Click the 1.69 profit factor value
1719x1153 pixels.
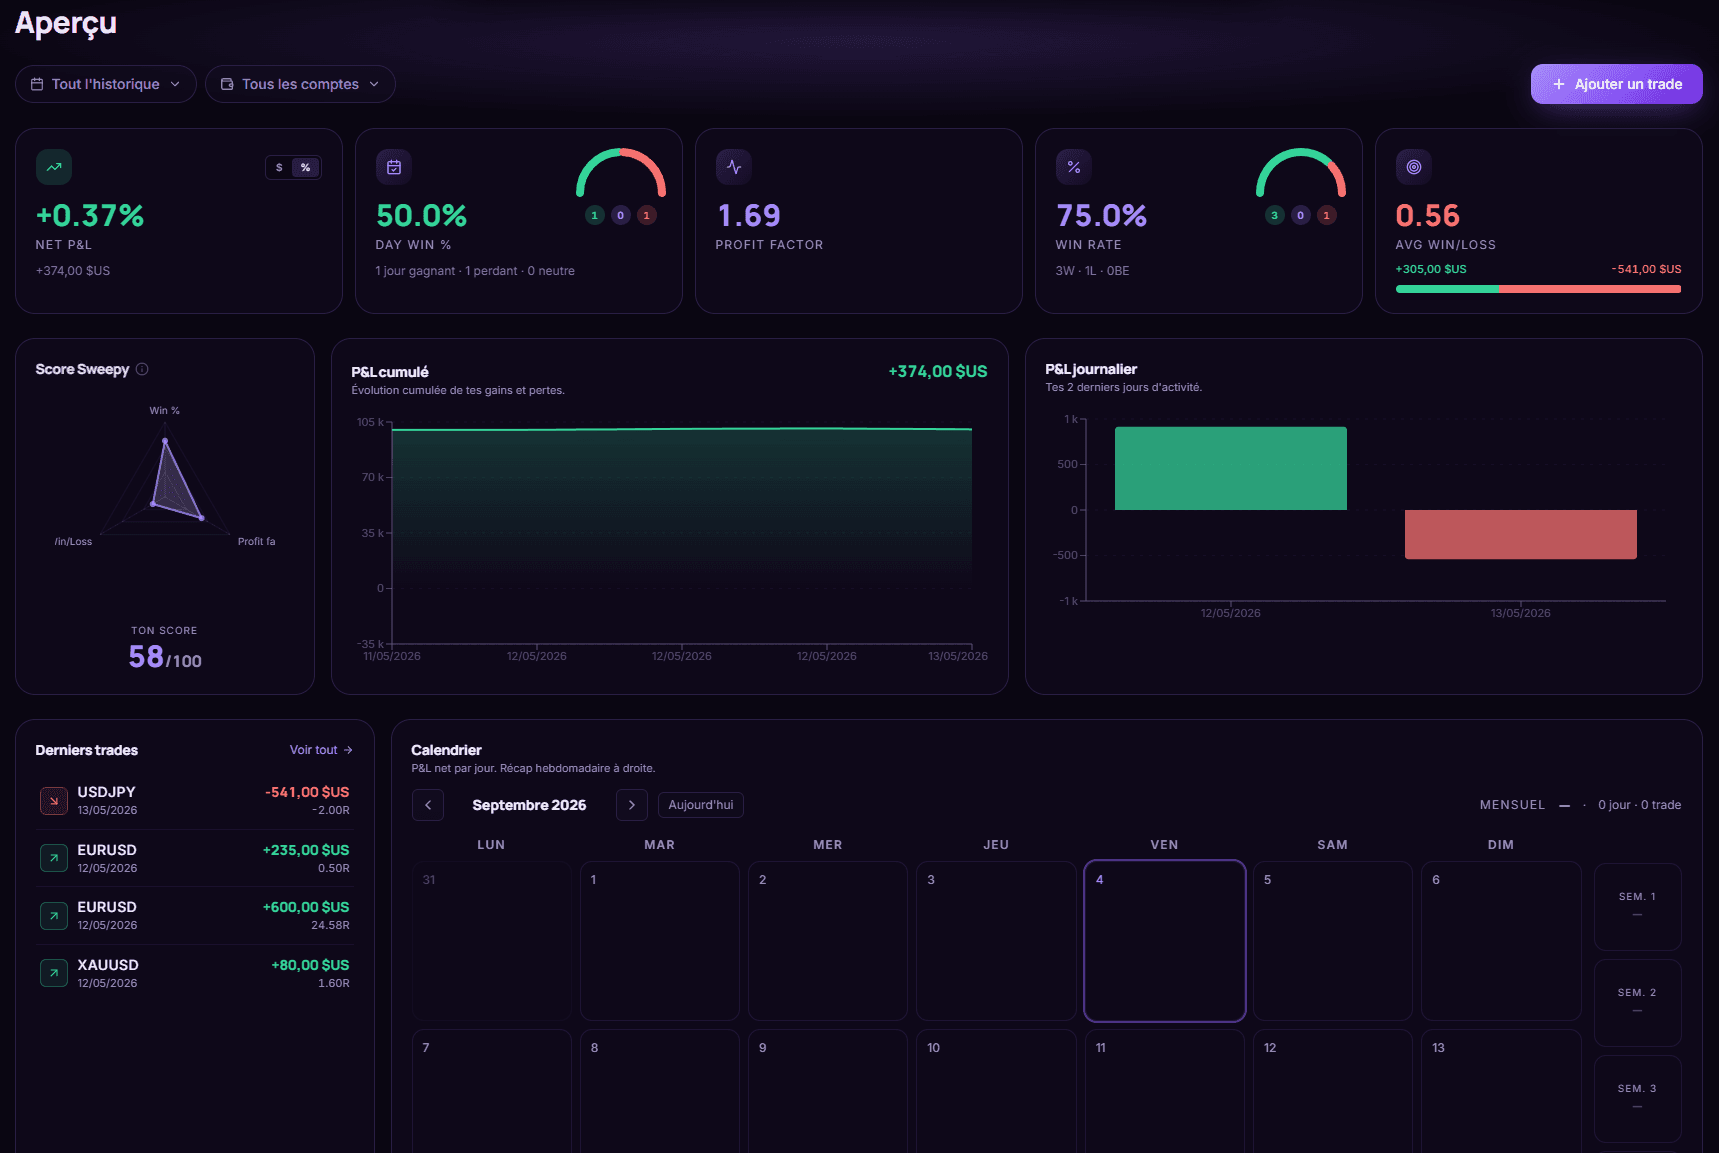click(749, 215)
